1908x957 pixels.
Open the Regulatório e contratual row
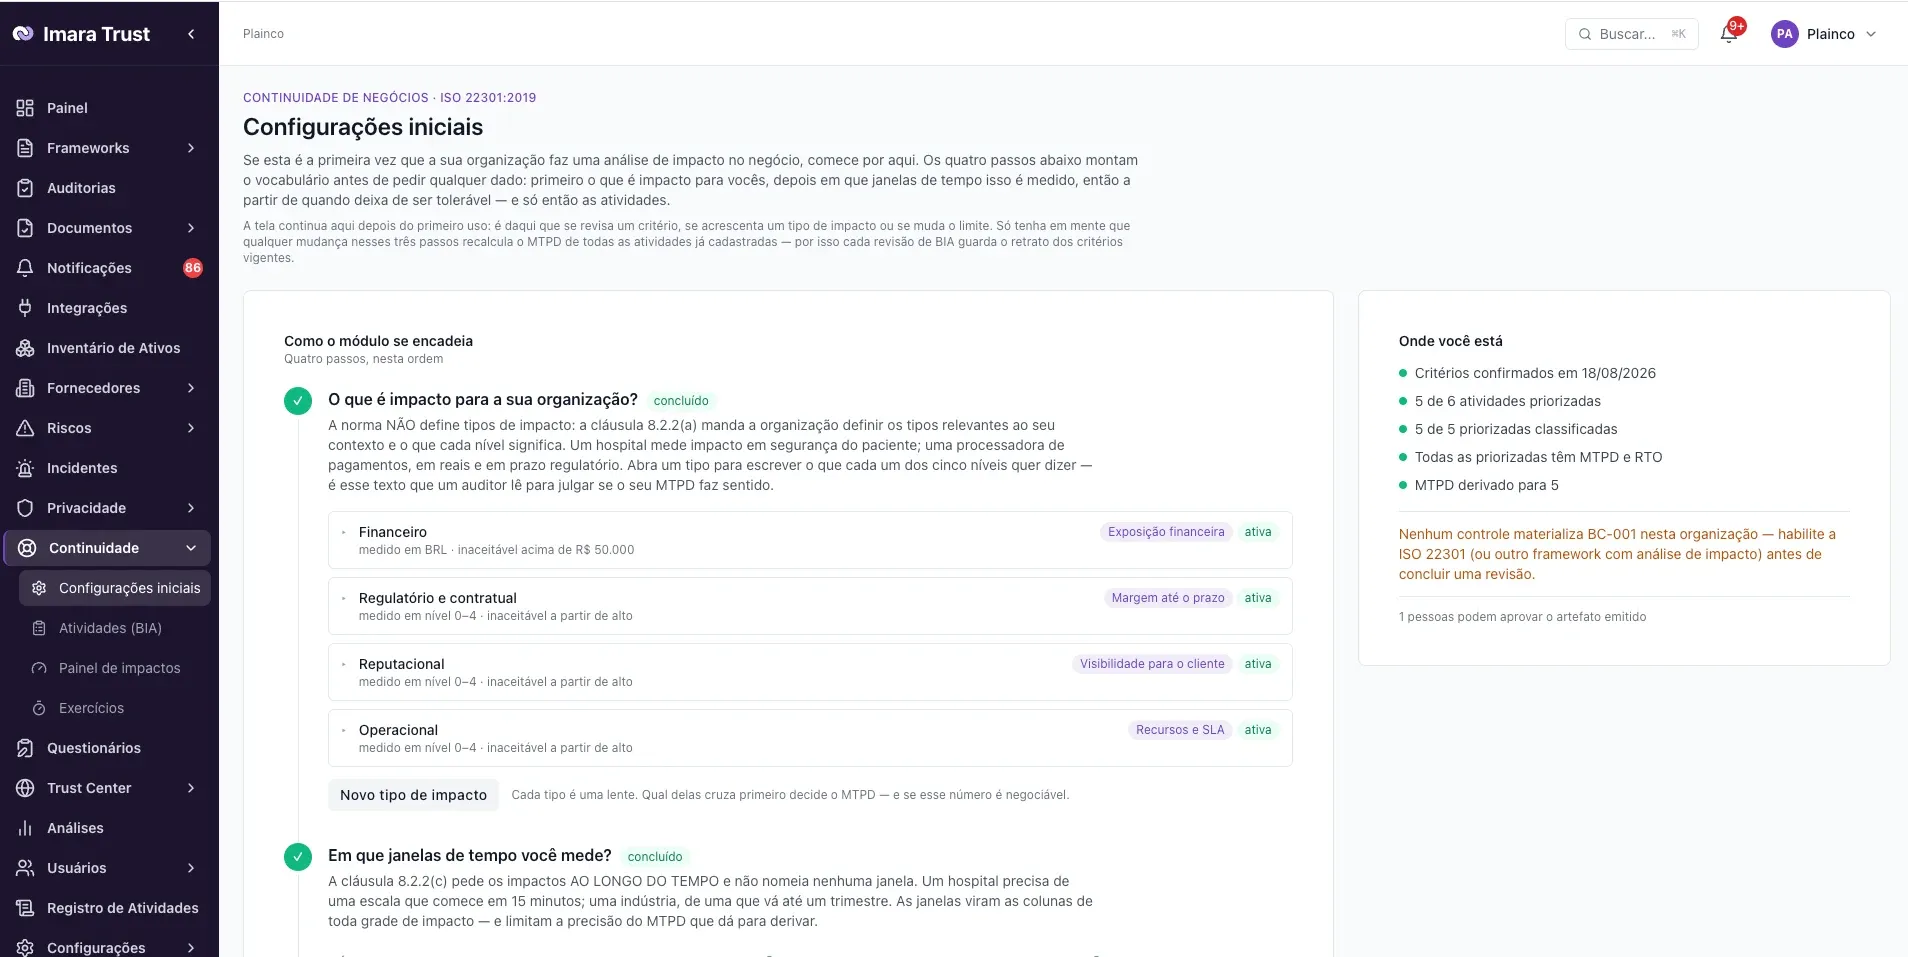(x=810, y=606)
